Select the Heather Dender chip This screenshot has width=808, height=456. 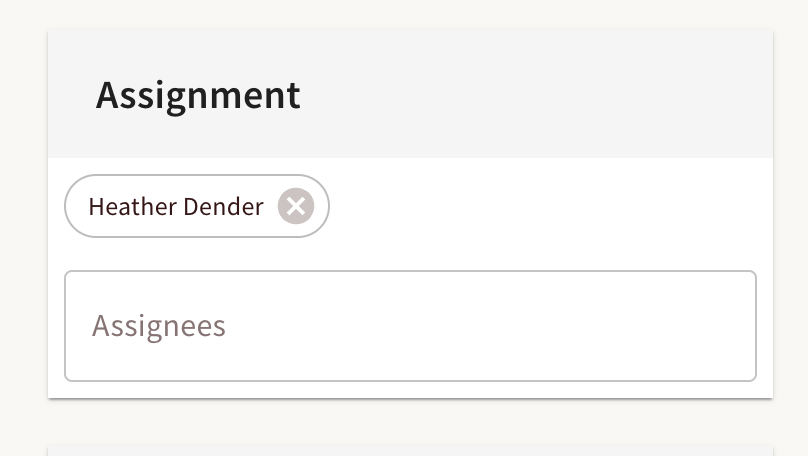click(176, 207)
